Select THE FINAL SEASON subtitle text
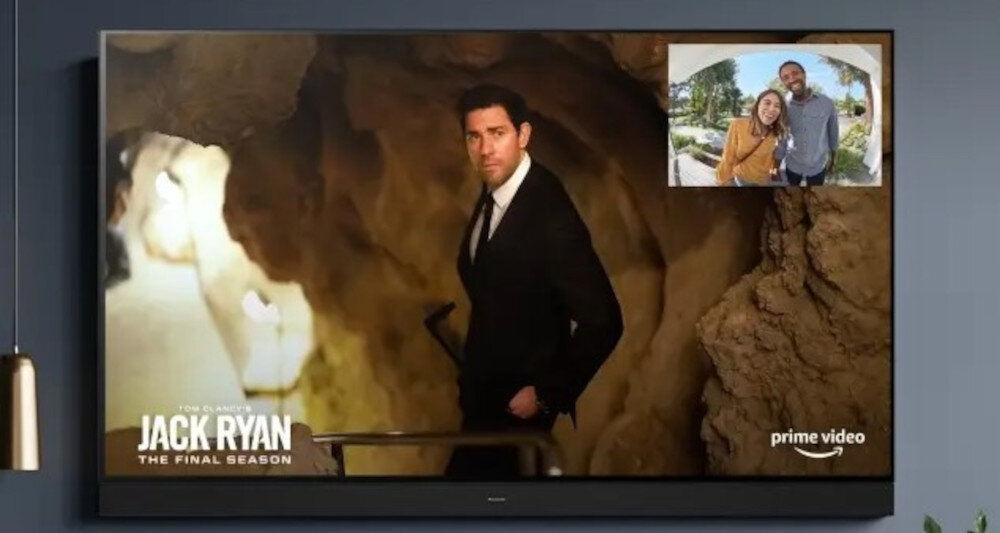The image size is (1000, 533). point(215,459)
